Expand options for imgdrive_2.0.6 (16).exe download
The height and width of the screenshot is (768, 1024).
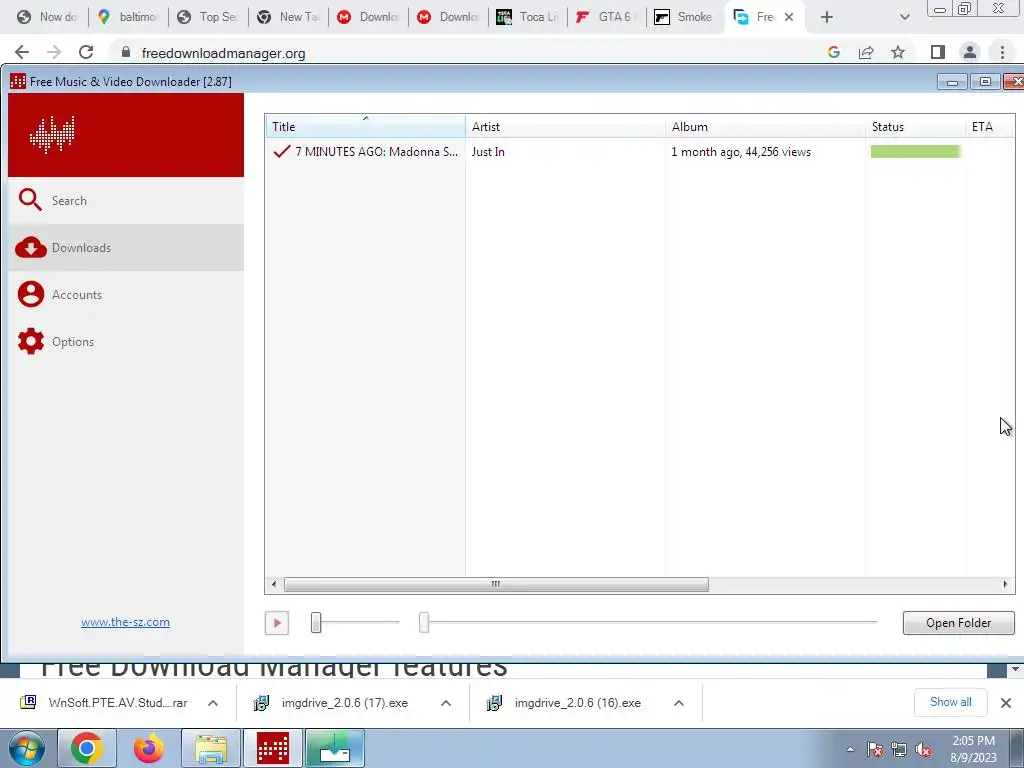[679, 703]
